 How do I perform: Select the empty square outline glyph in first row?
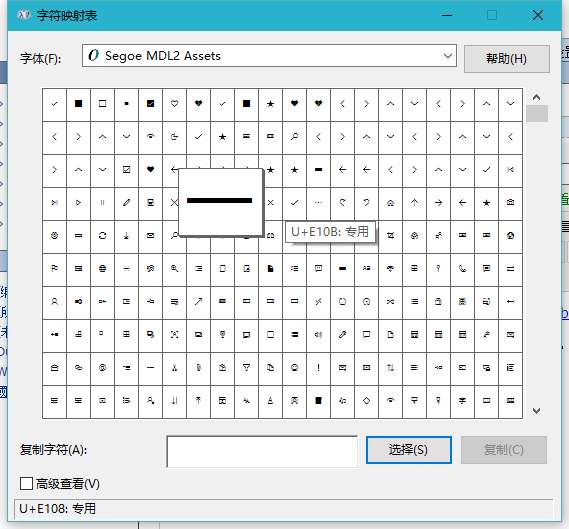pyautogui.click(x=102, y=104)
